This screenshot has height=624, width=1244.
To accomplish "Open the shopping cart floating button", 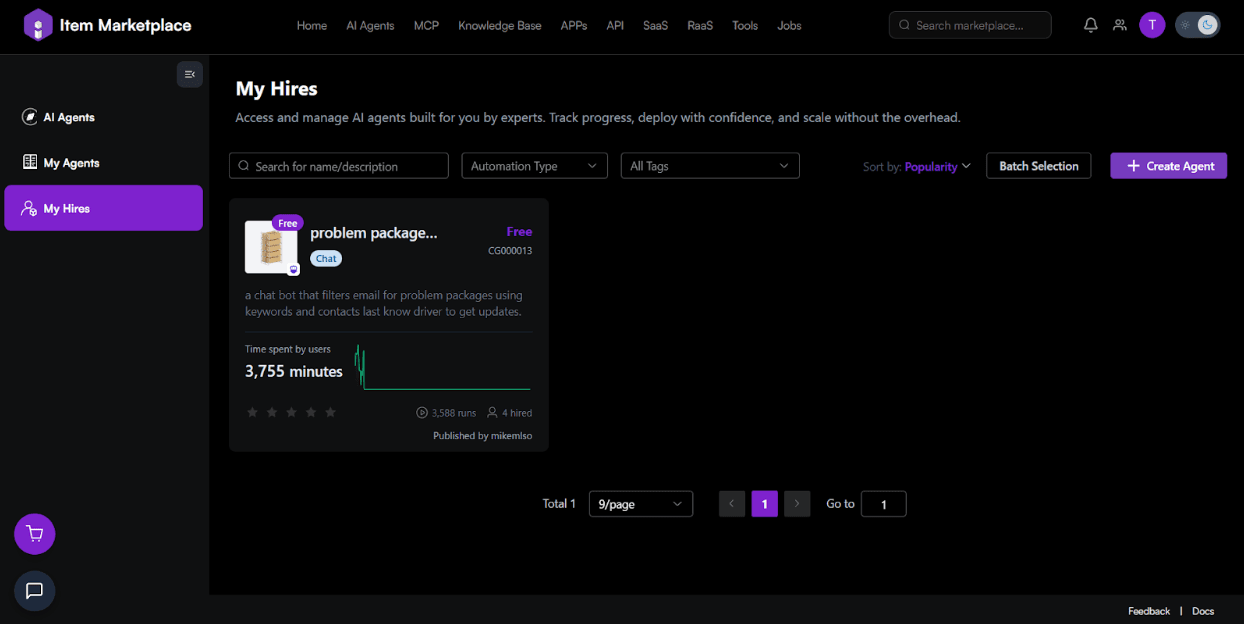I will tap(35, 534).
